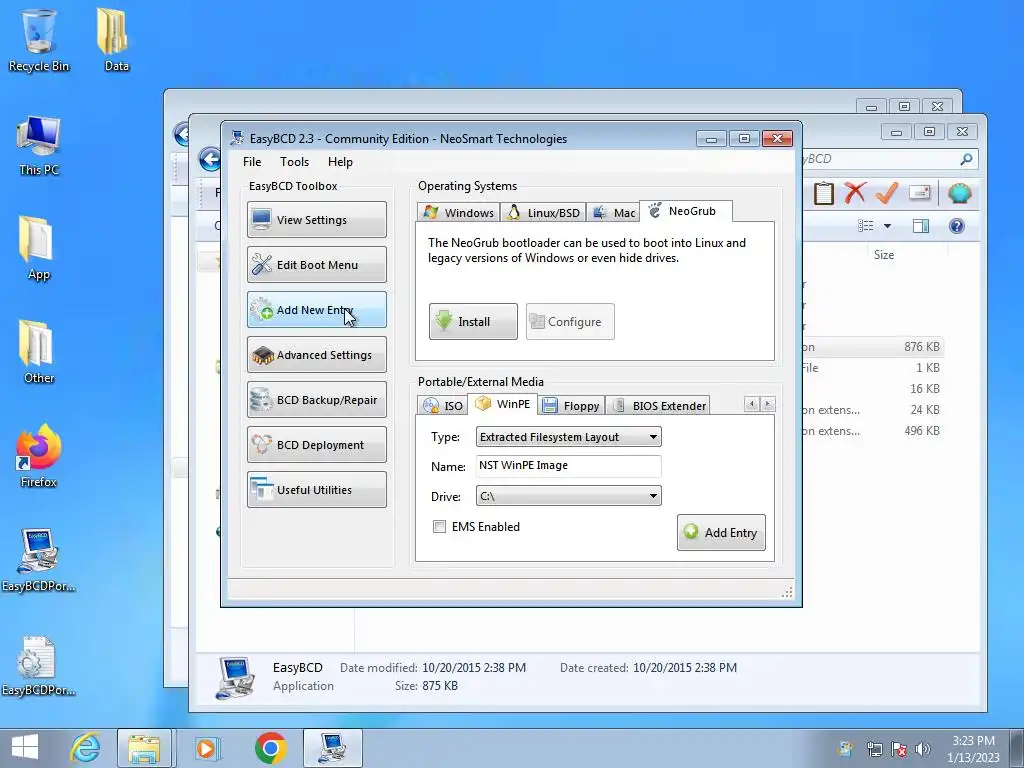The image size is (1024, 768).
Task: Open Useful Utilities section
Action: pyautogui.click(x=317, y=490)
